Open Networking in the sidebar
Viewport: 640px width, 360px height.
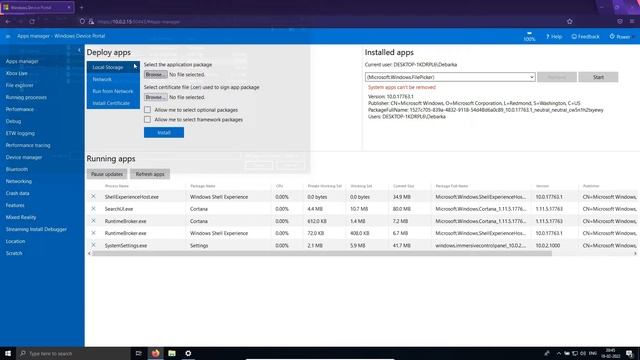point(19,181)
